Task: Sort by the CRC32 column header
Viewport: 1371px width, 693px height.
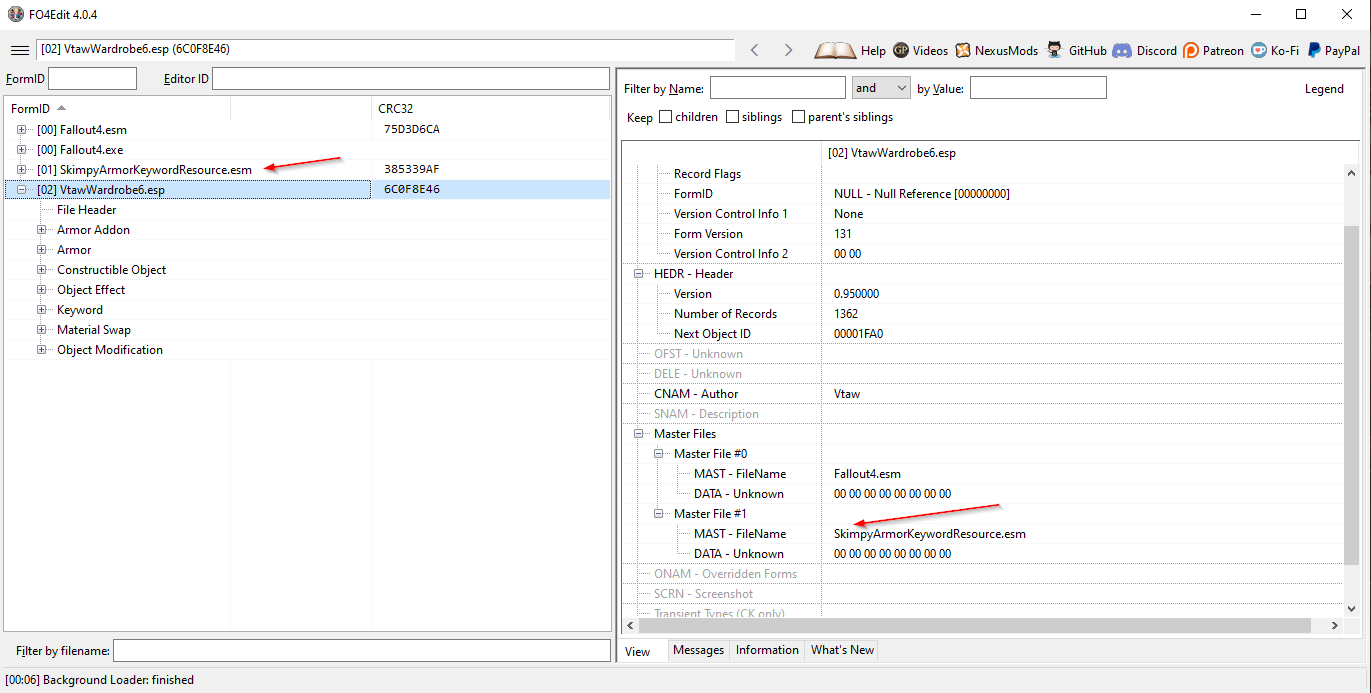Action: pyautogui.click(x=490, y=108)
